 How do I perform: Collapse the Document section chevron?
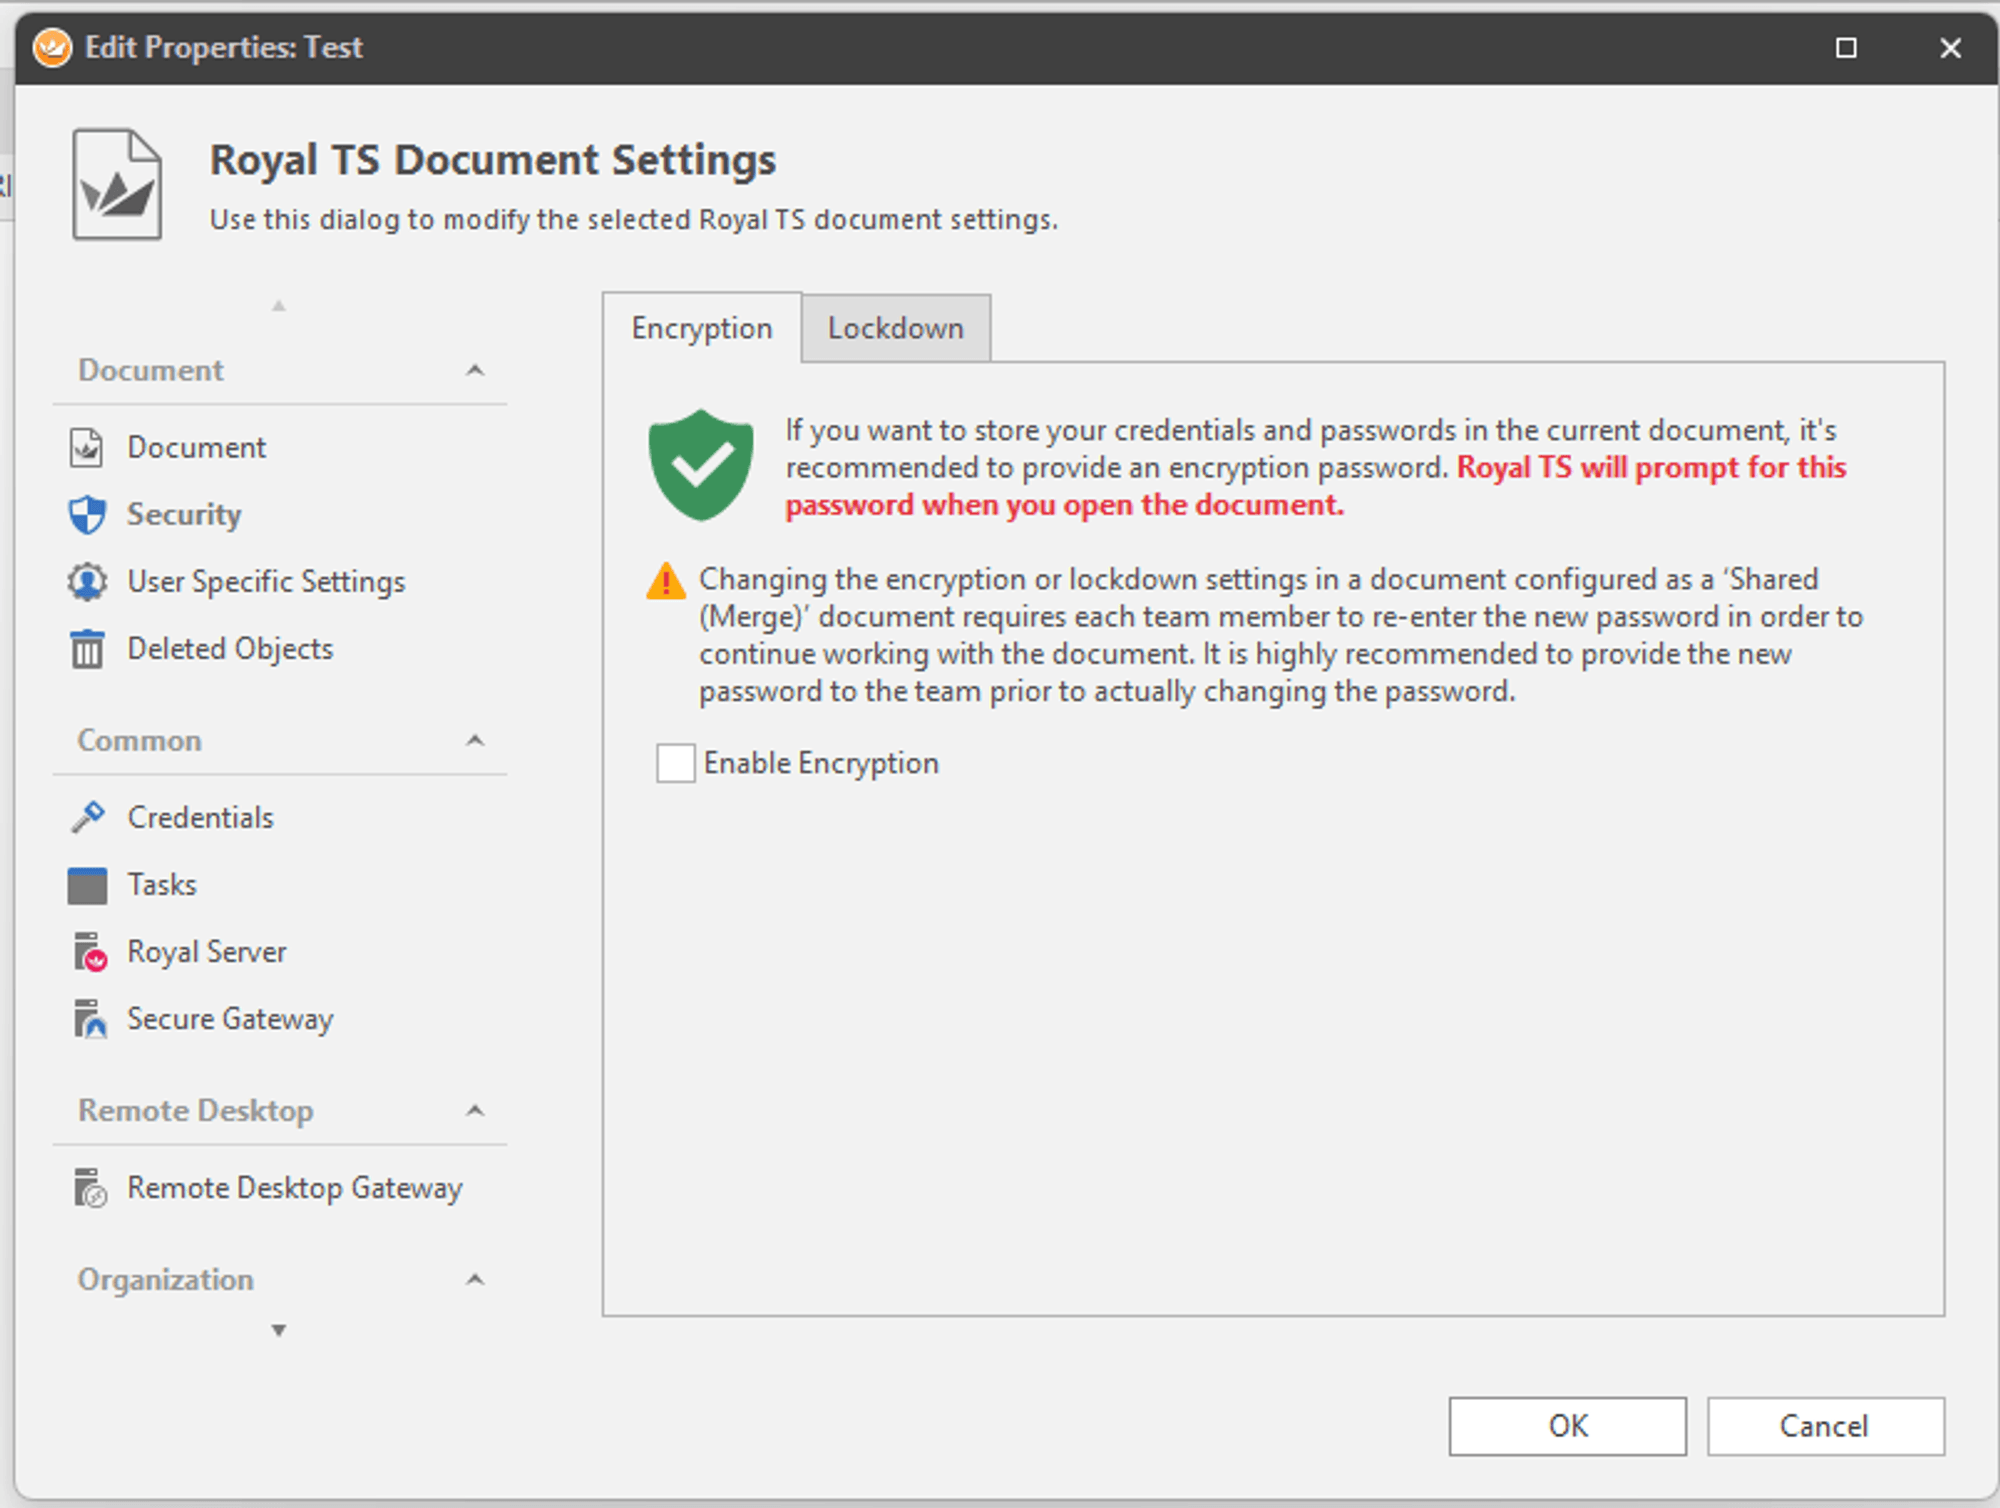tap(475, 371)
